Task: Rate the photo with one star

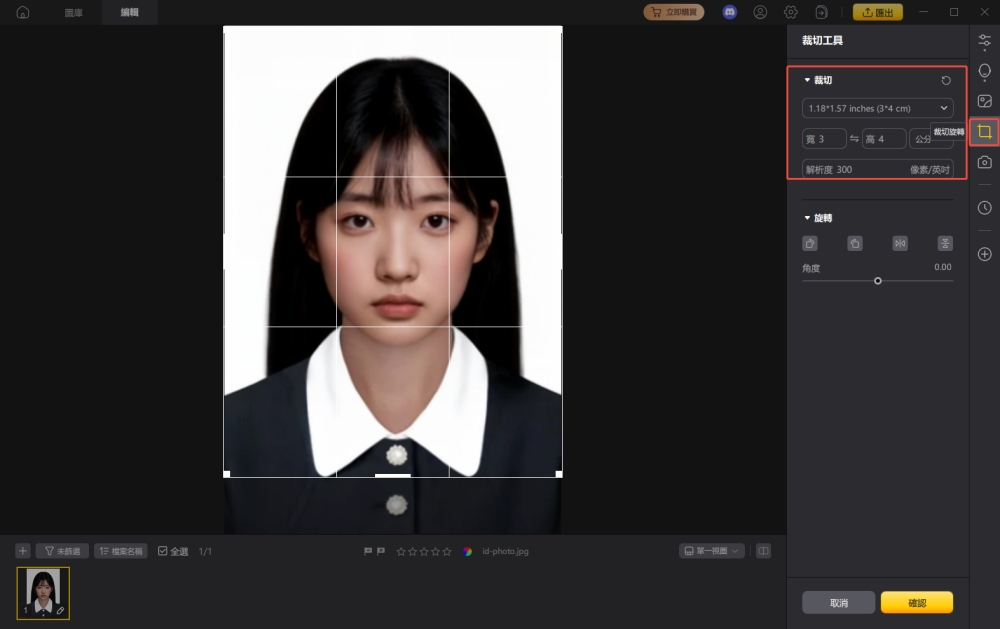Action: pos(400,550)
